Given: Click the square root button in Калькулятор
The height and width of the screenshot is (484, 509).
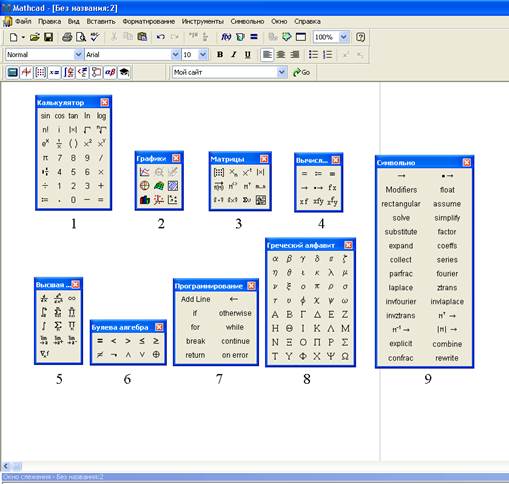Looking at the screenshot, I should coord(87,130).
